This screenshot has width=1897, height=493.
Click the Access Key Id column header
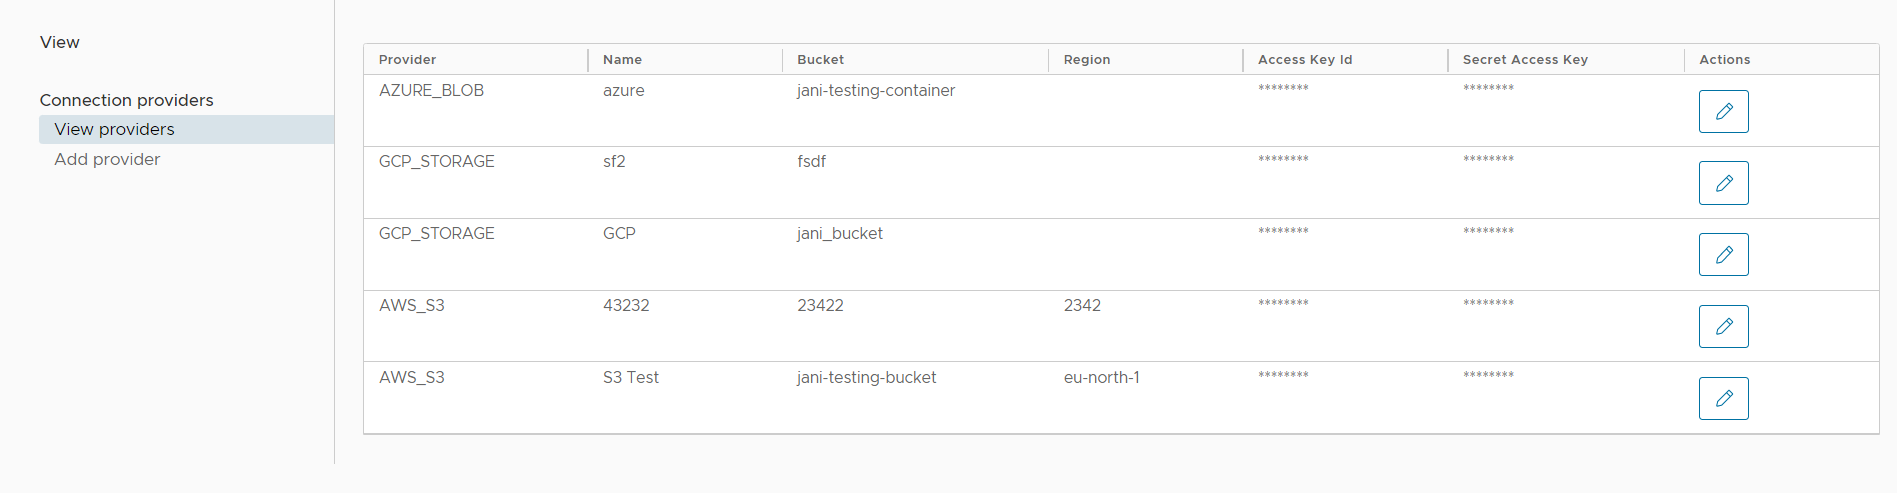(x=1305, y=60)
